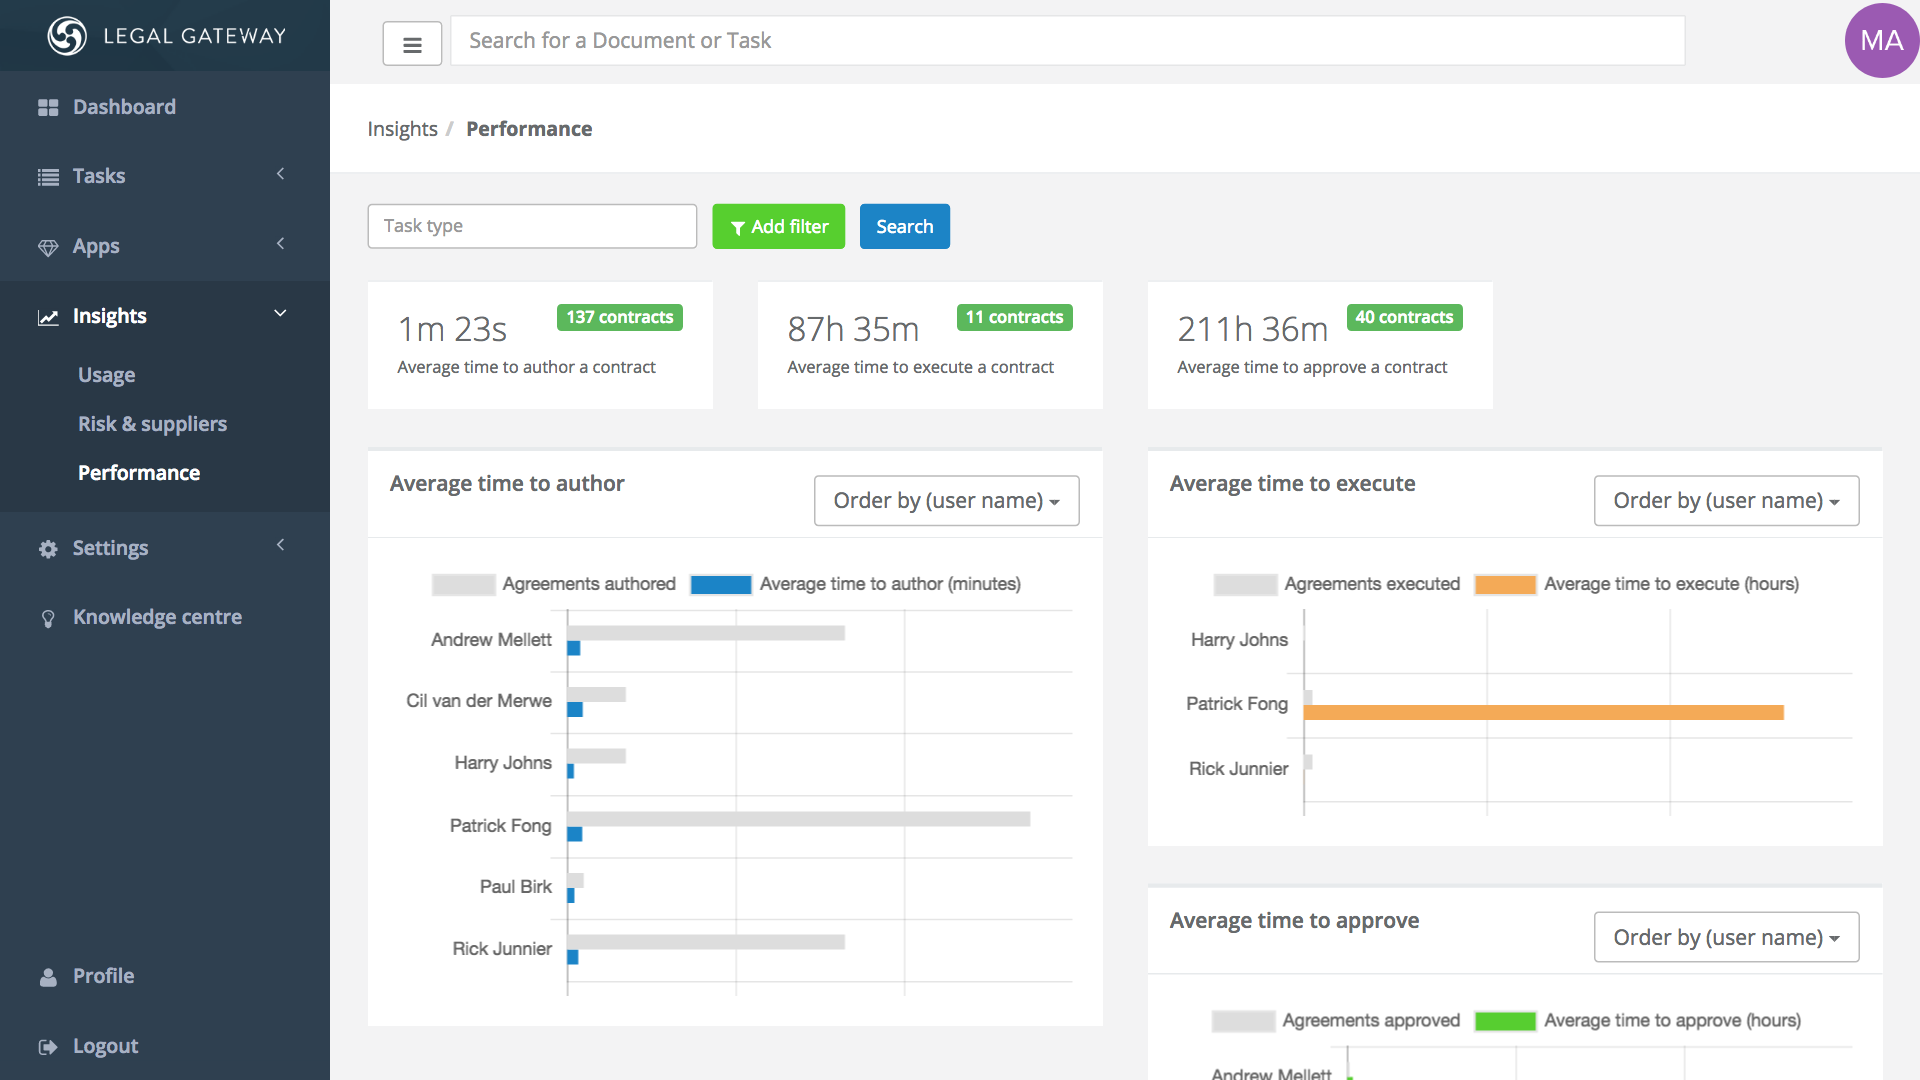Click the hamburger menu toggle button
Screen dimensions: 1920x1080
(412, 44)
